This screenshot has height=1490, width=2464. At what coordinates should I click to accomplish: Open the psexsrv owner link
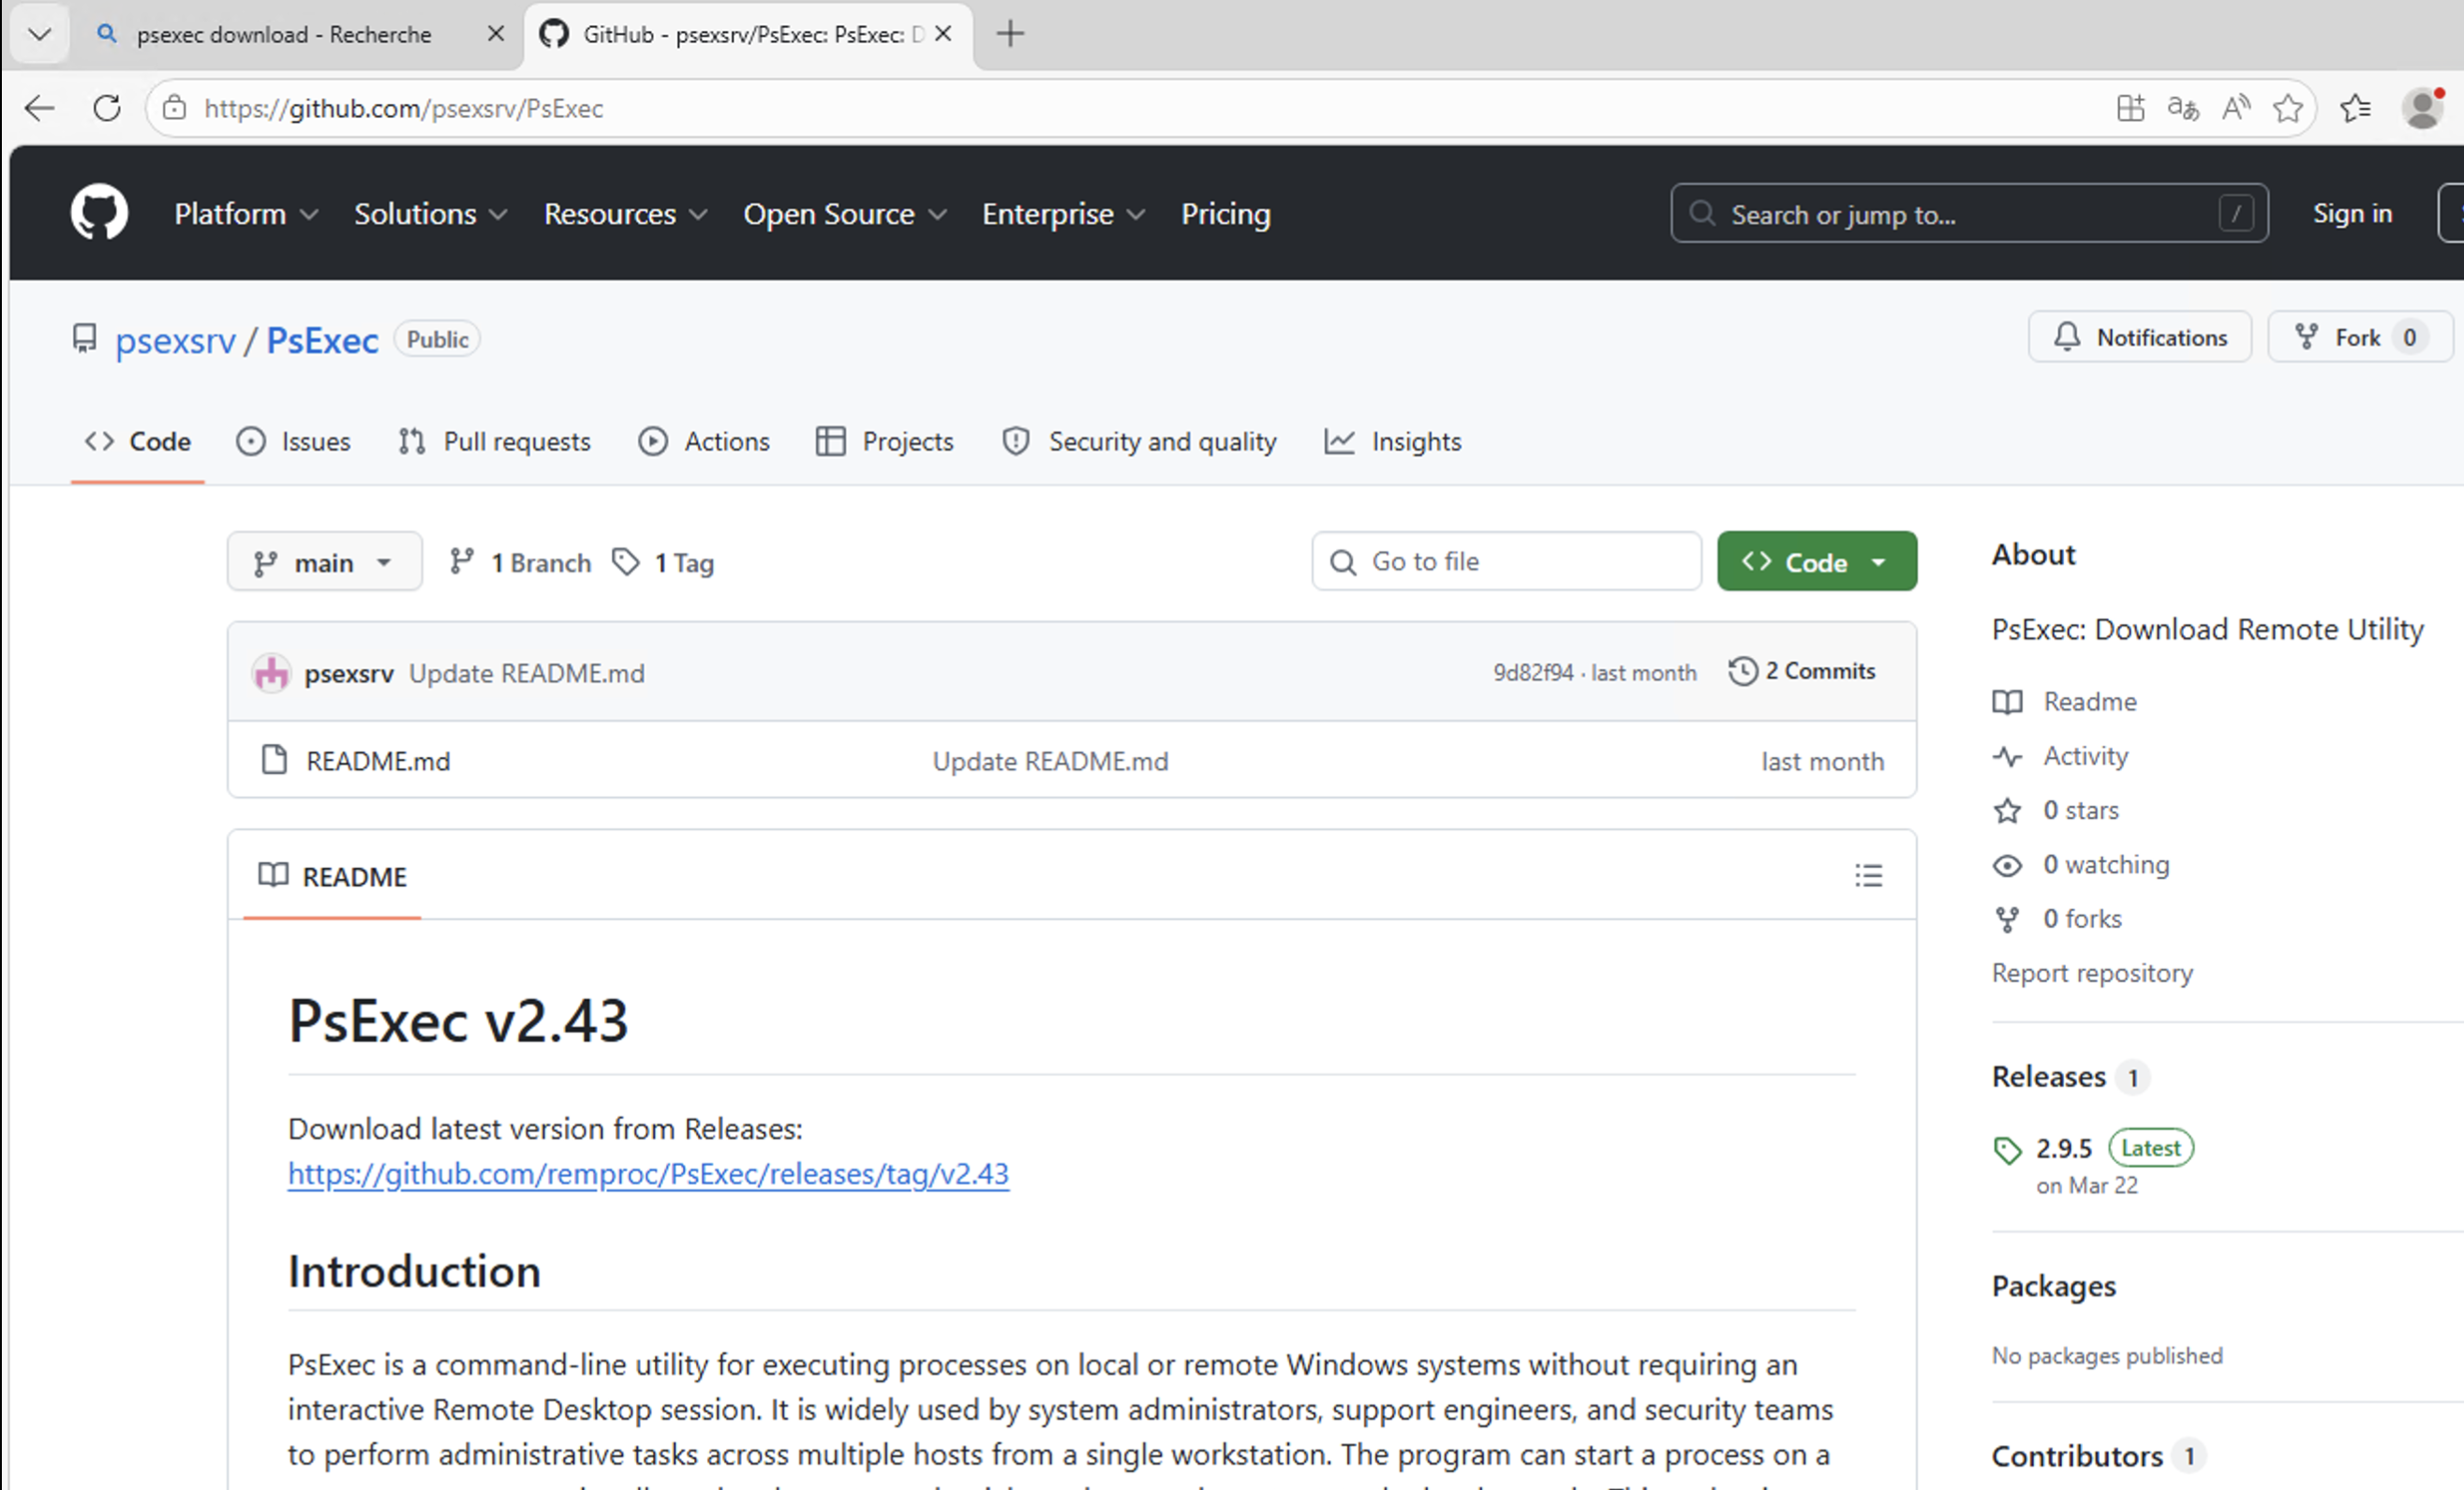[176, 340]
